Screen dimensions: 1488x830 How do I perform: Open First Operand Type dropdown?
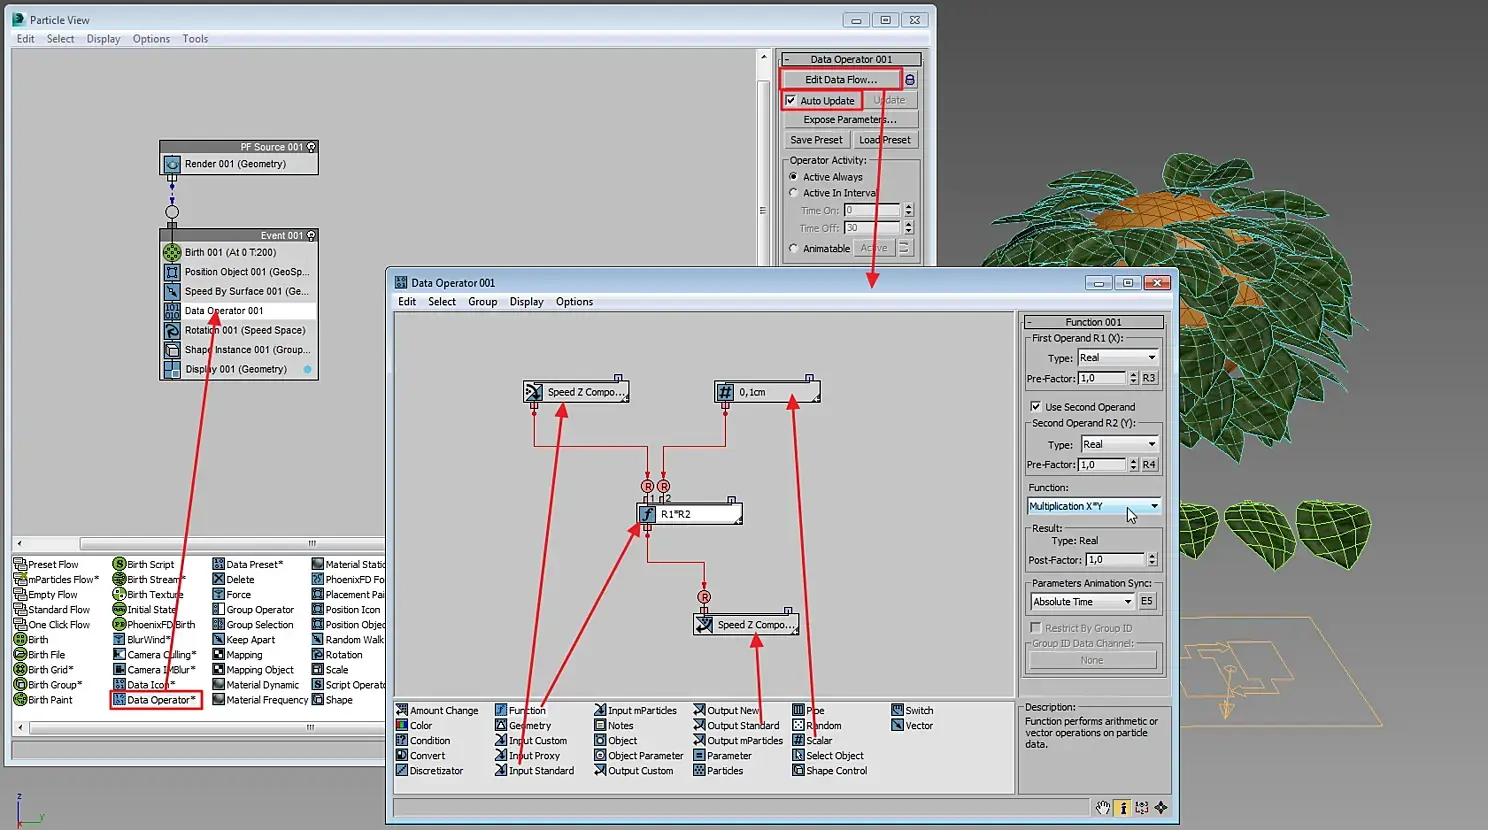[1117, 357]
